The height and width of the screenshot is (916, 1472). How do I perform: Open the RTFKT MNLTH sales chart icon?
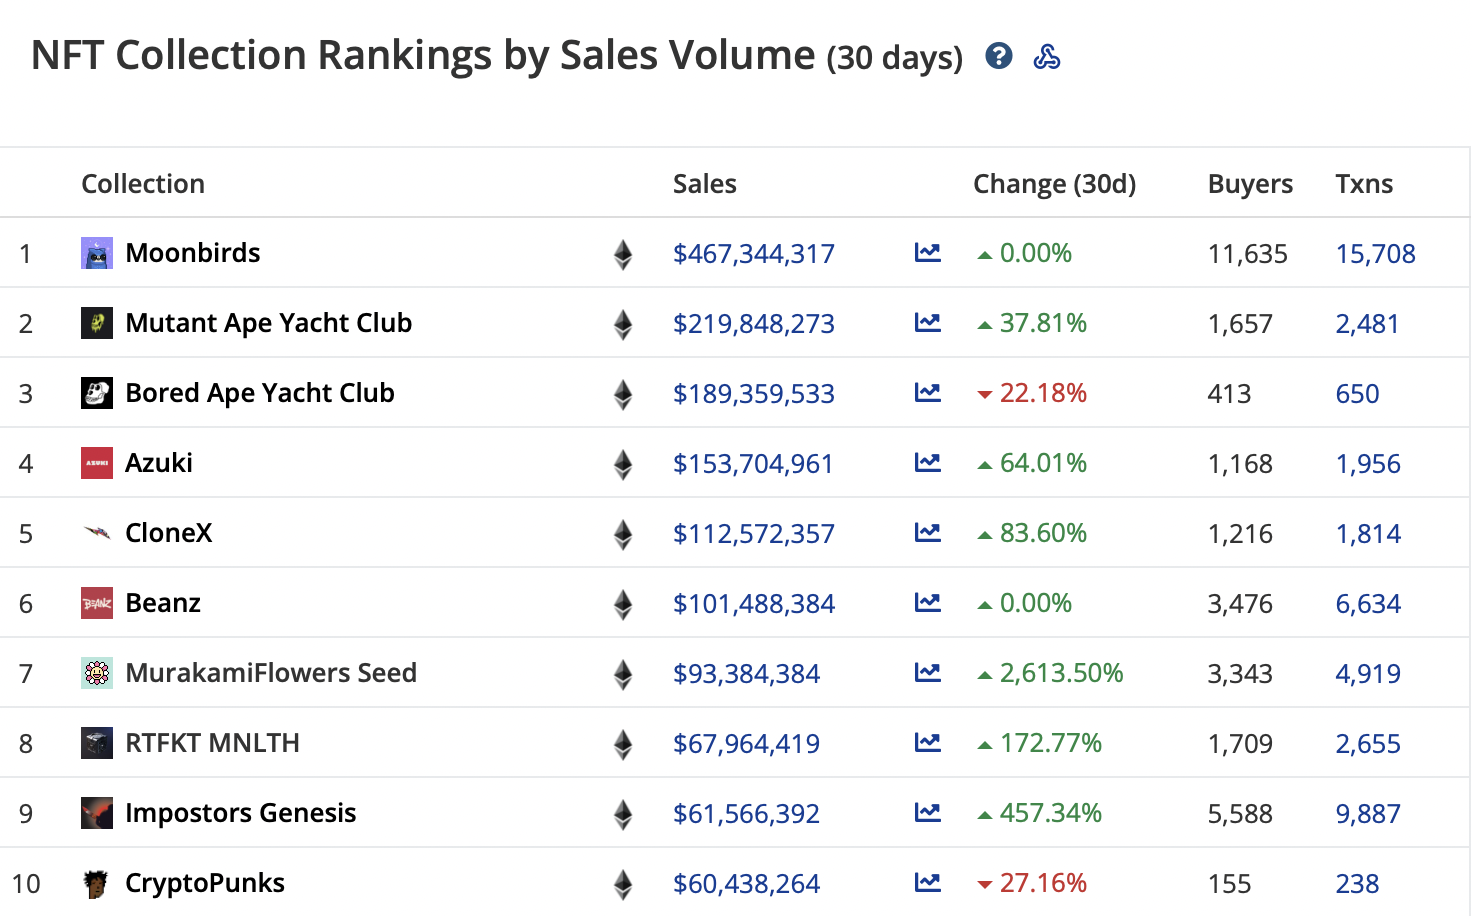pos(928,743)
